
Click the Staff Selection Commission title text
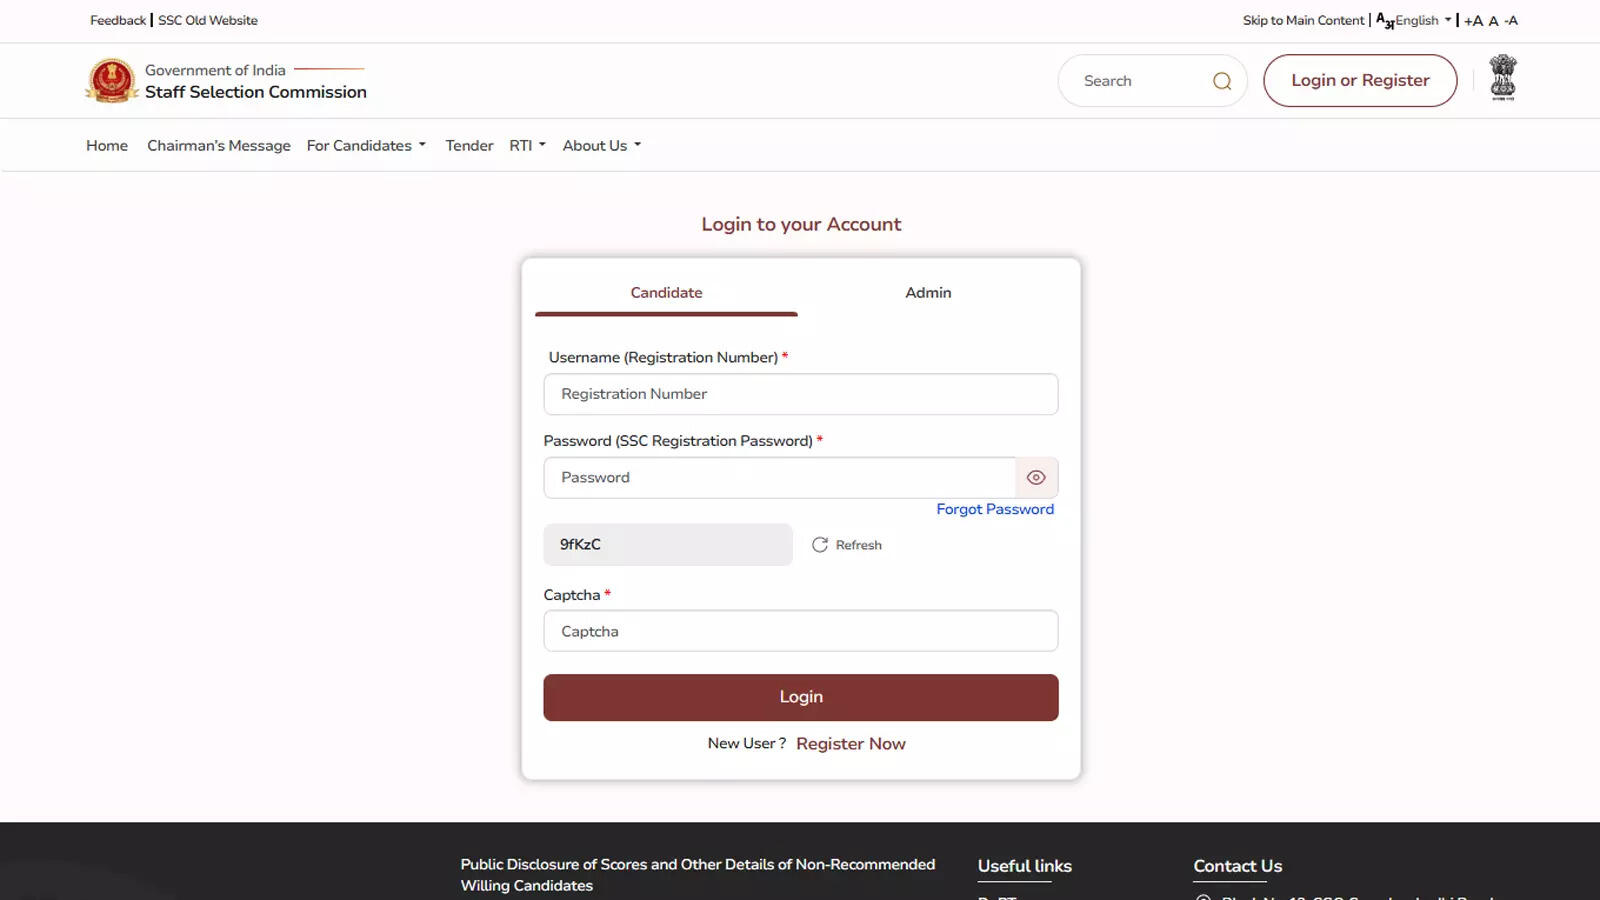pos(256,92)
